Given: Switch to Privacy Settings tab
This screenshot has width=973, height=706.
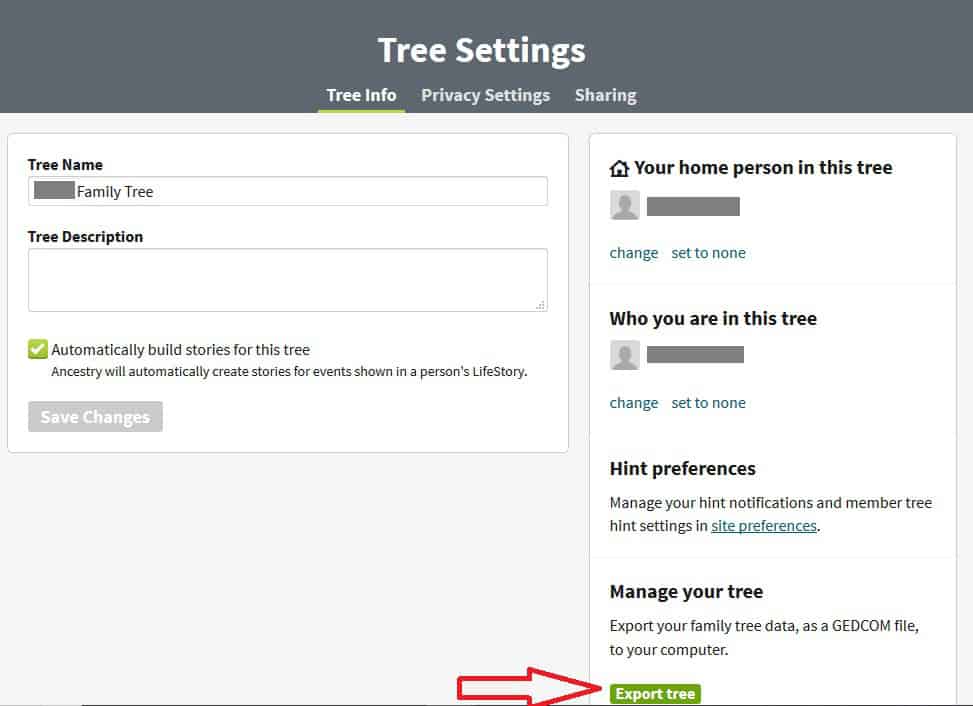Looking at the screenshot, I should tap(485, 96).
